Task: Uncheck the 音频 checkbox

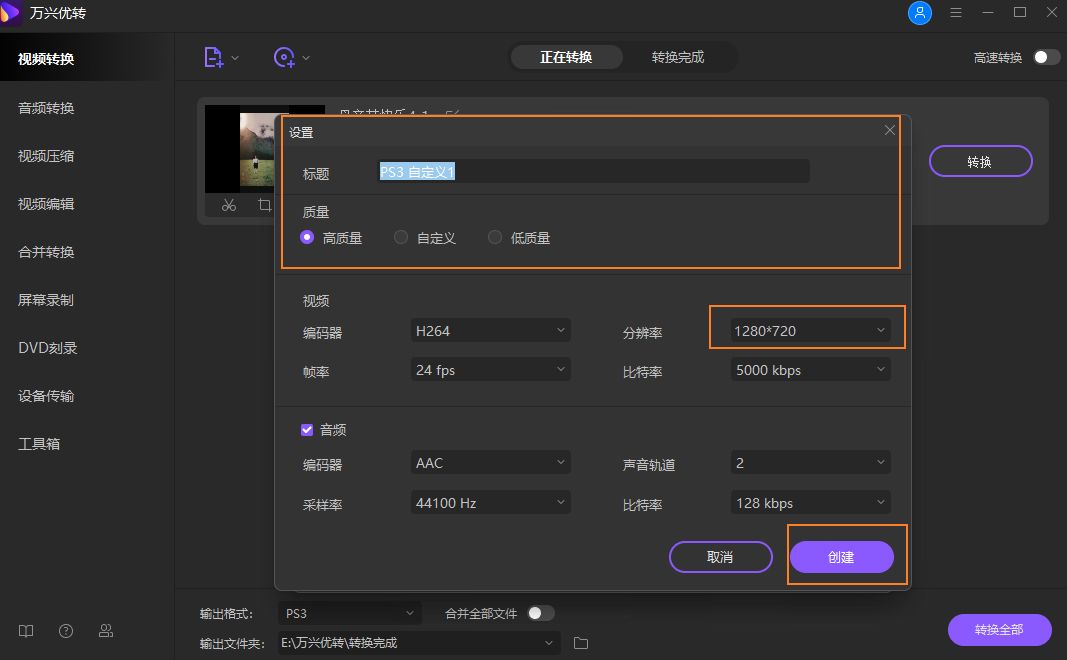Action: (x=307, y=429)
